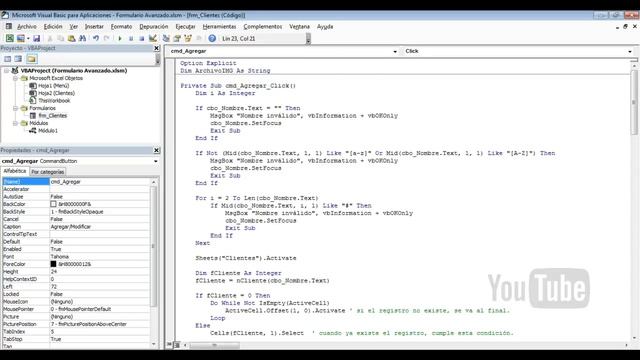This screenshot has height=360, width=640.
Task: Open the Ver menu
Action: (x=73, y=27)
